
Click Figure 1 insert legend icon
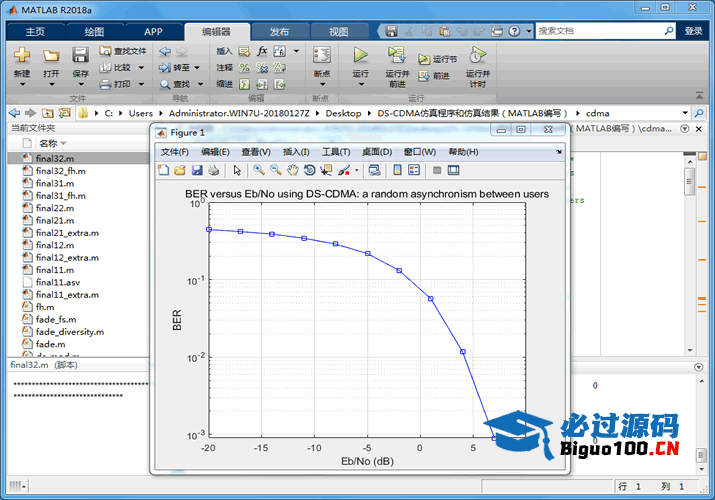coord(414,170)
